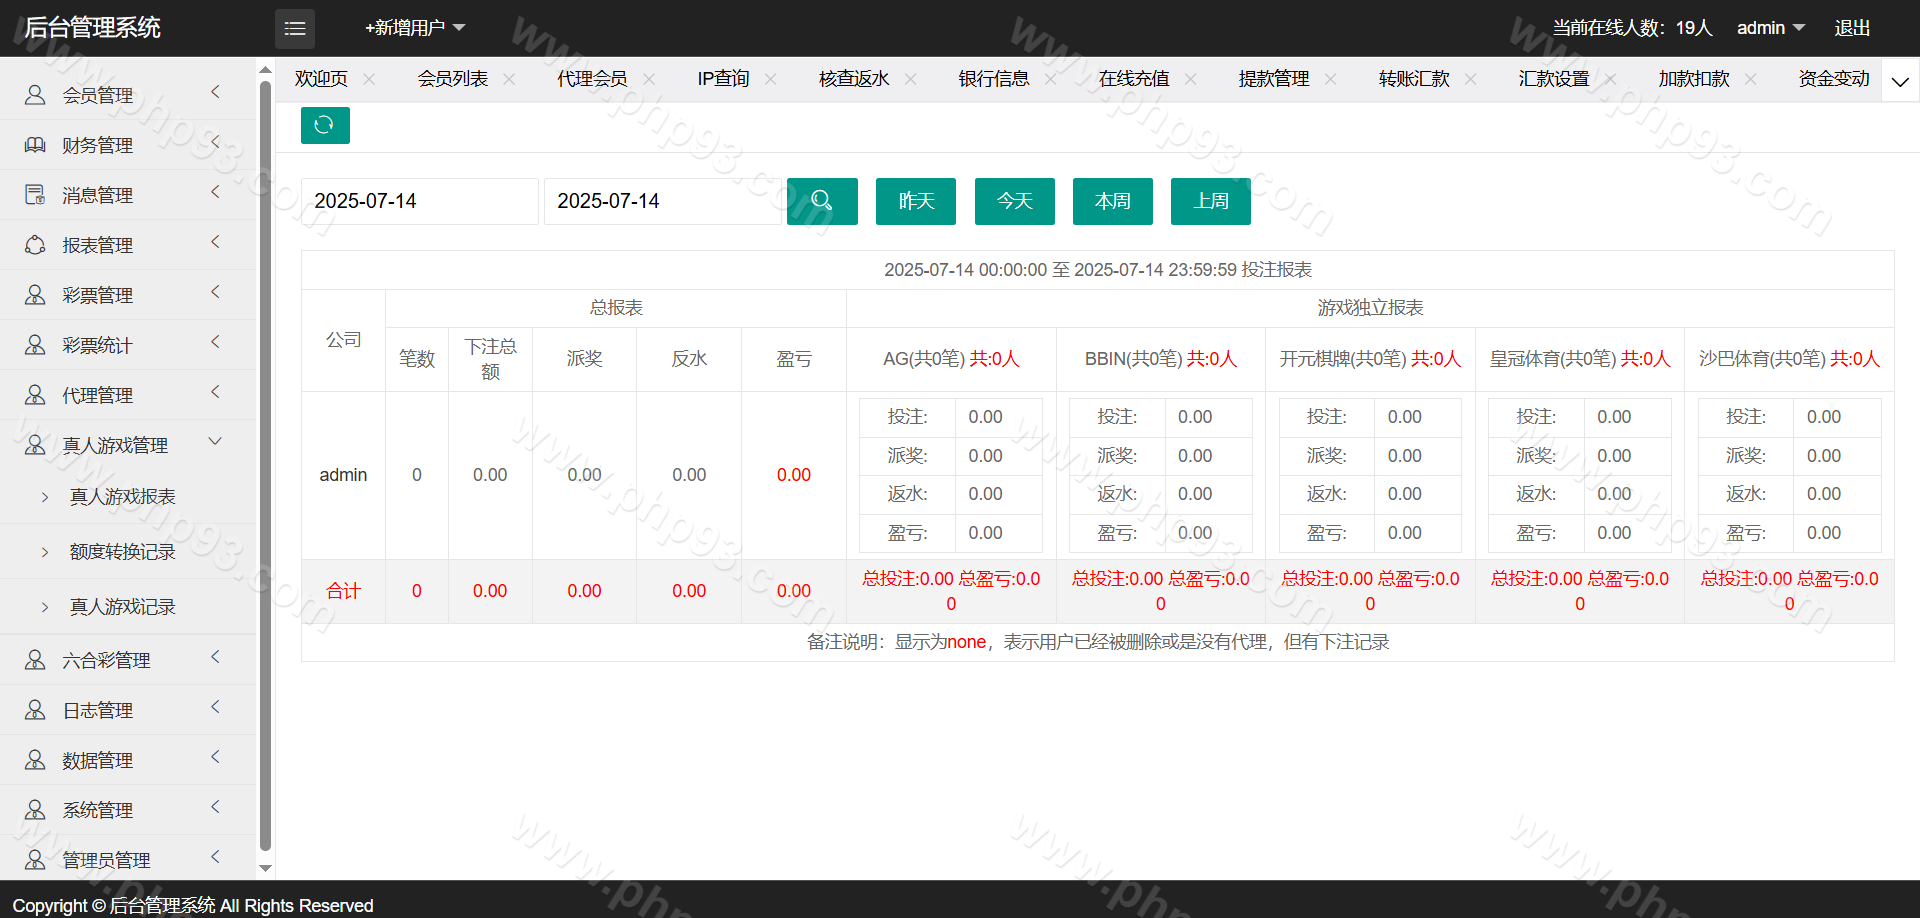Image resolution: width=1920 pixels, height=918 pixels.
Task: Click the green refresh icon button
Action: 325,125
